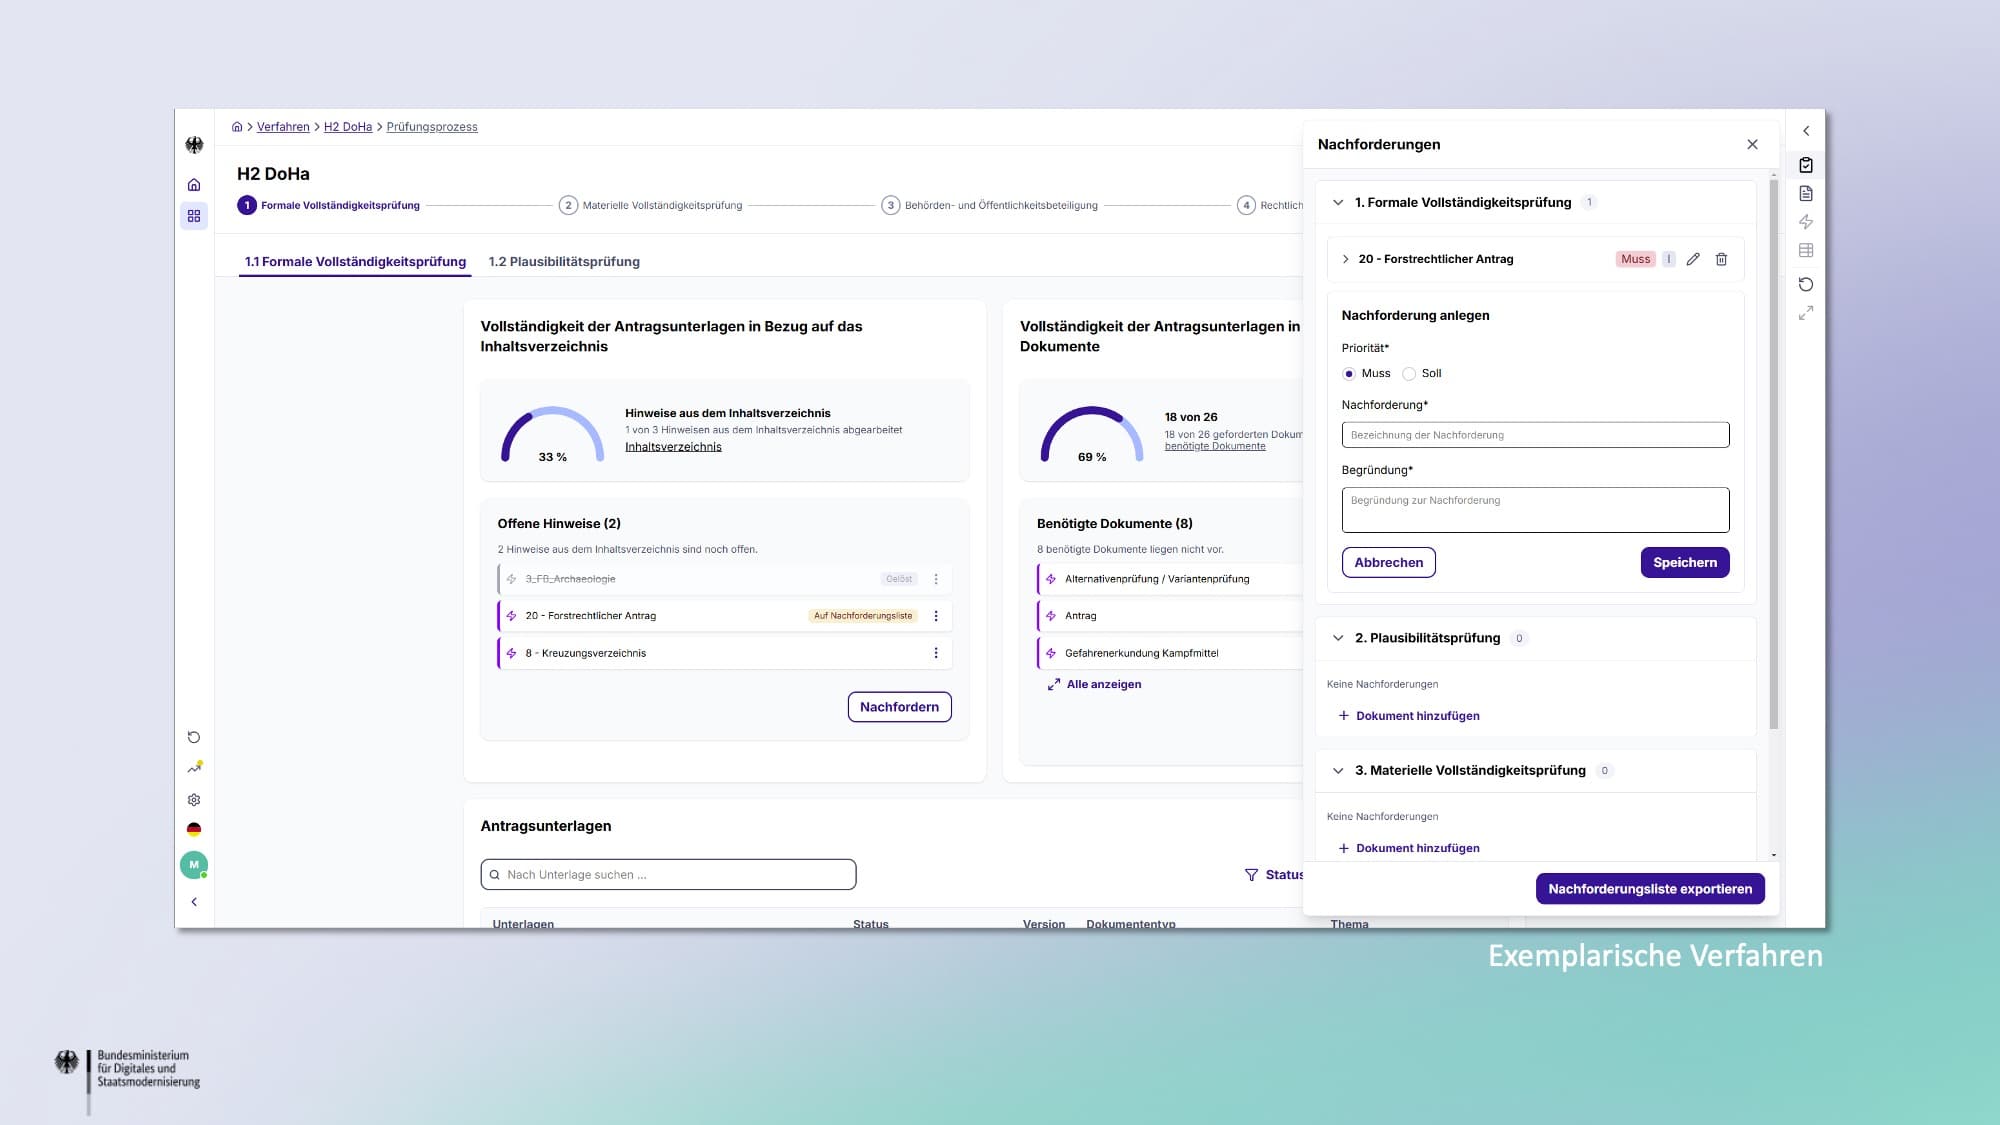Viewport: 2000px width, 1125px height.
Task: Open three-dot menu for 8 - Kreuzungsverzeichnis
Action: (936, 653)
